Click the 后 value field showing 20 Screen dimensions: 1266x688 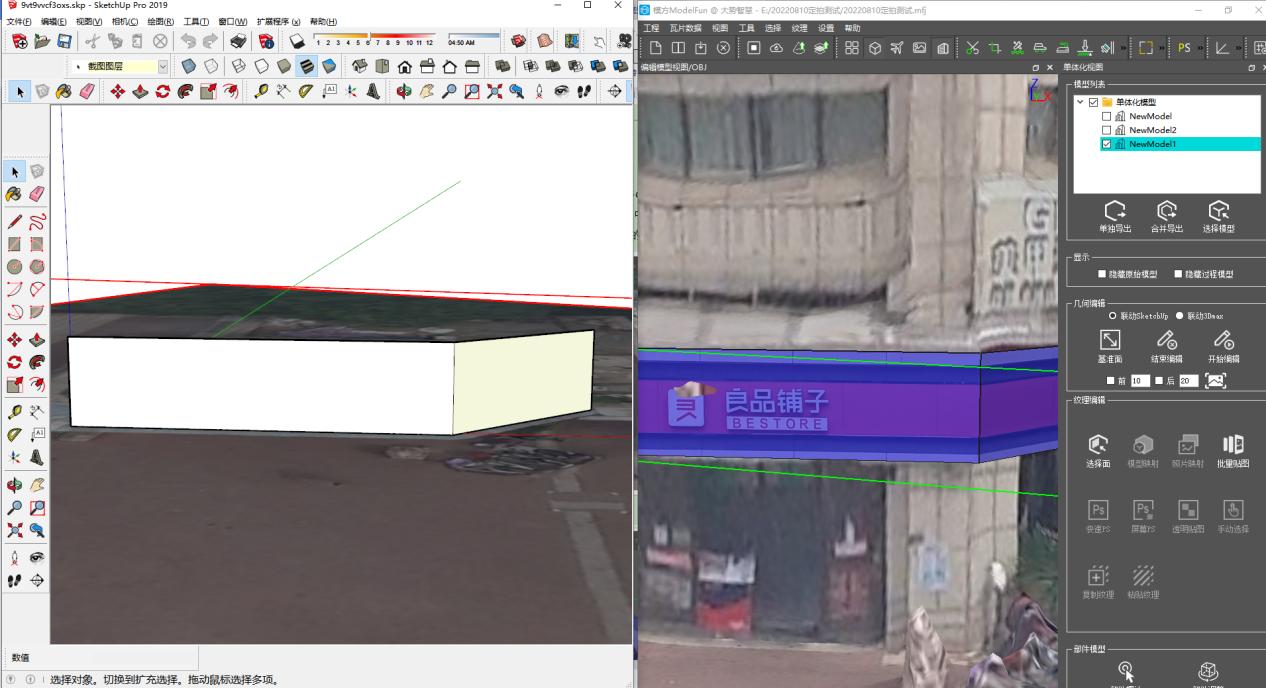[1188, 380]
